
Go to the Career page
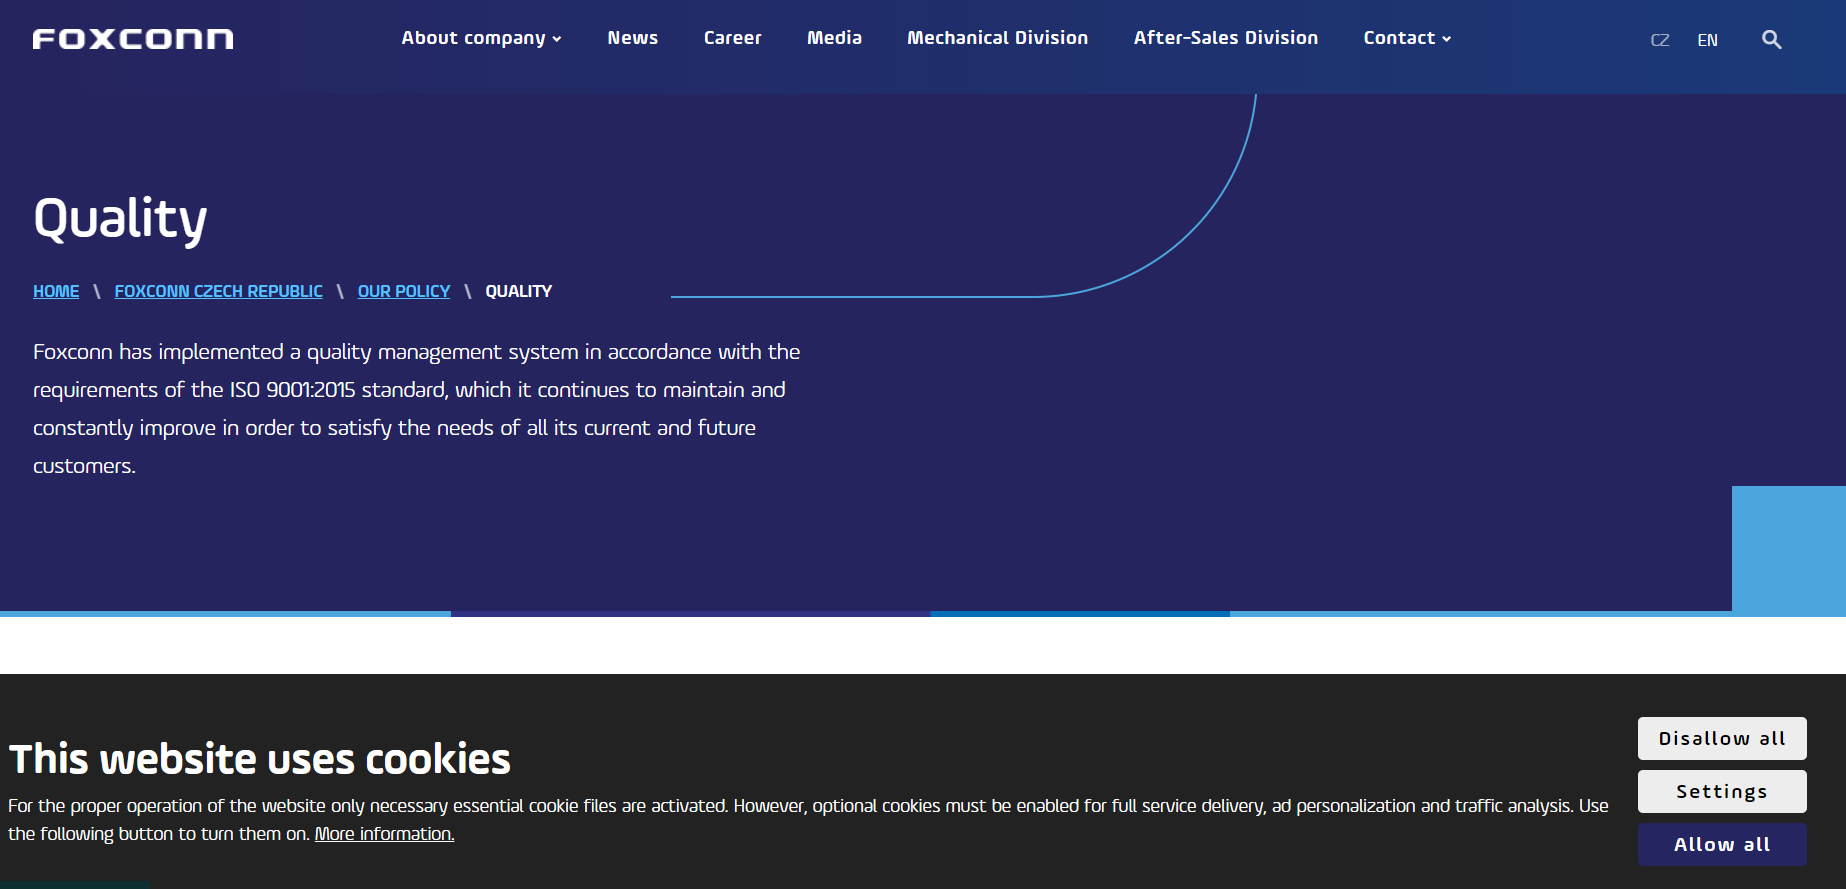pyautogui.click(x=732, y=38)
